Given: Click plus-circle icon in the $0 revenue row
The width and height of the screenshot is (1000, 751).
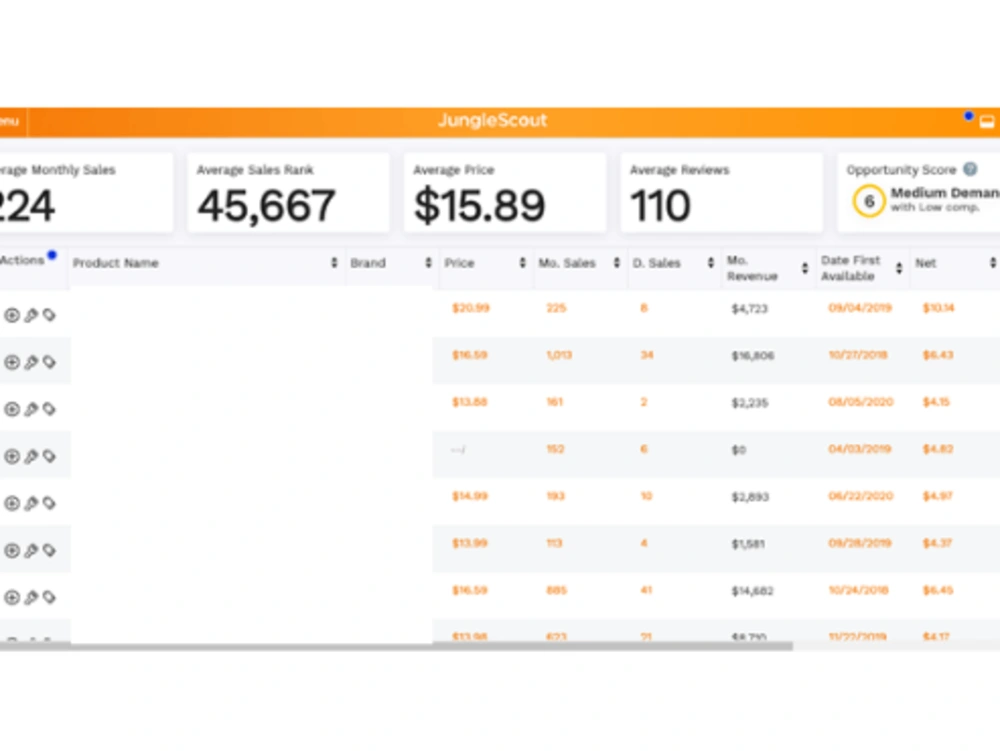Looking at the screenshot, I should [11, 456].
